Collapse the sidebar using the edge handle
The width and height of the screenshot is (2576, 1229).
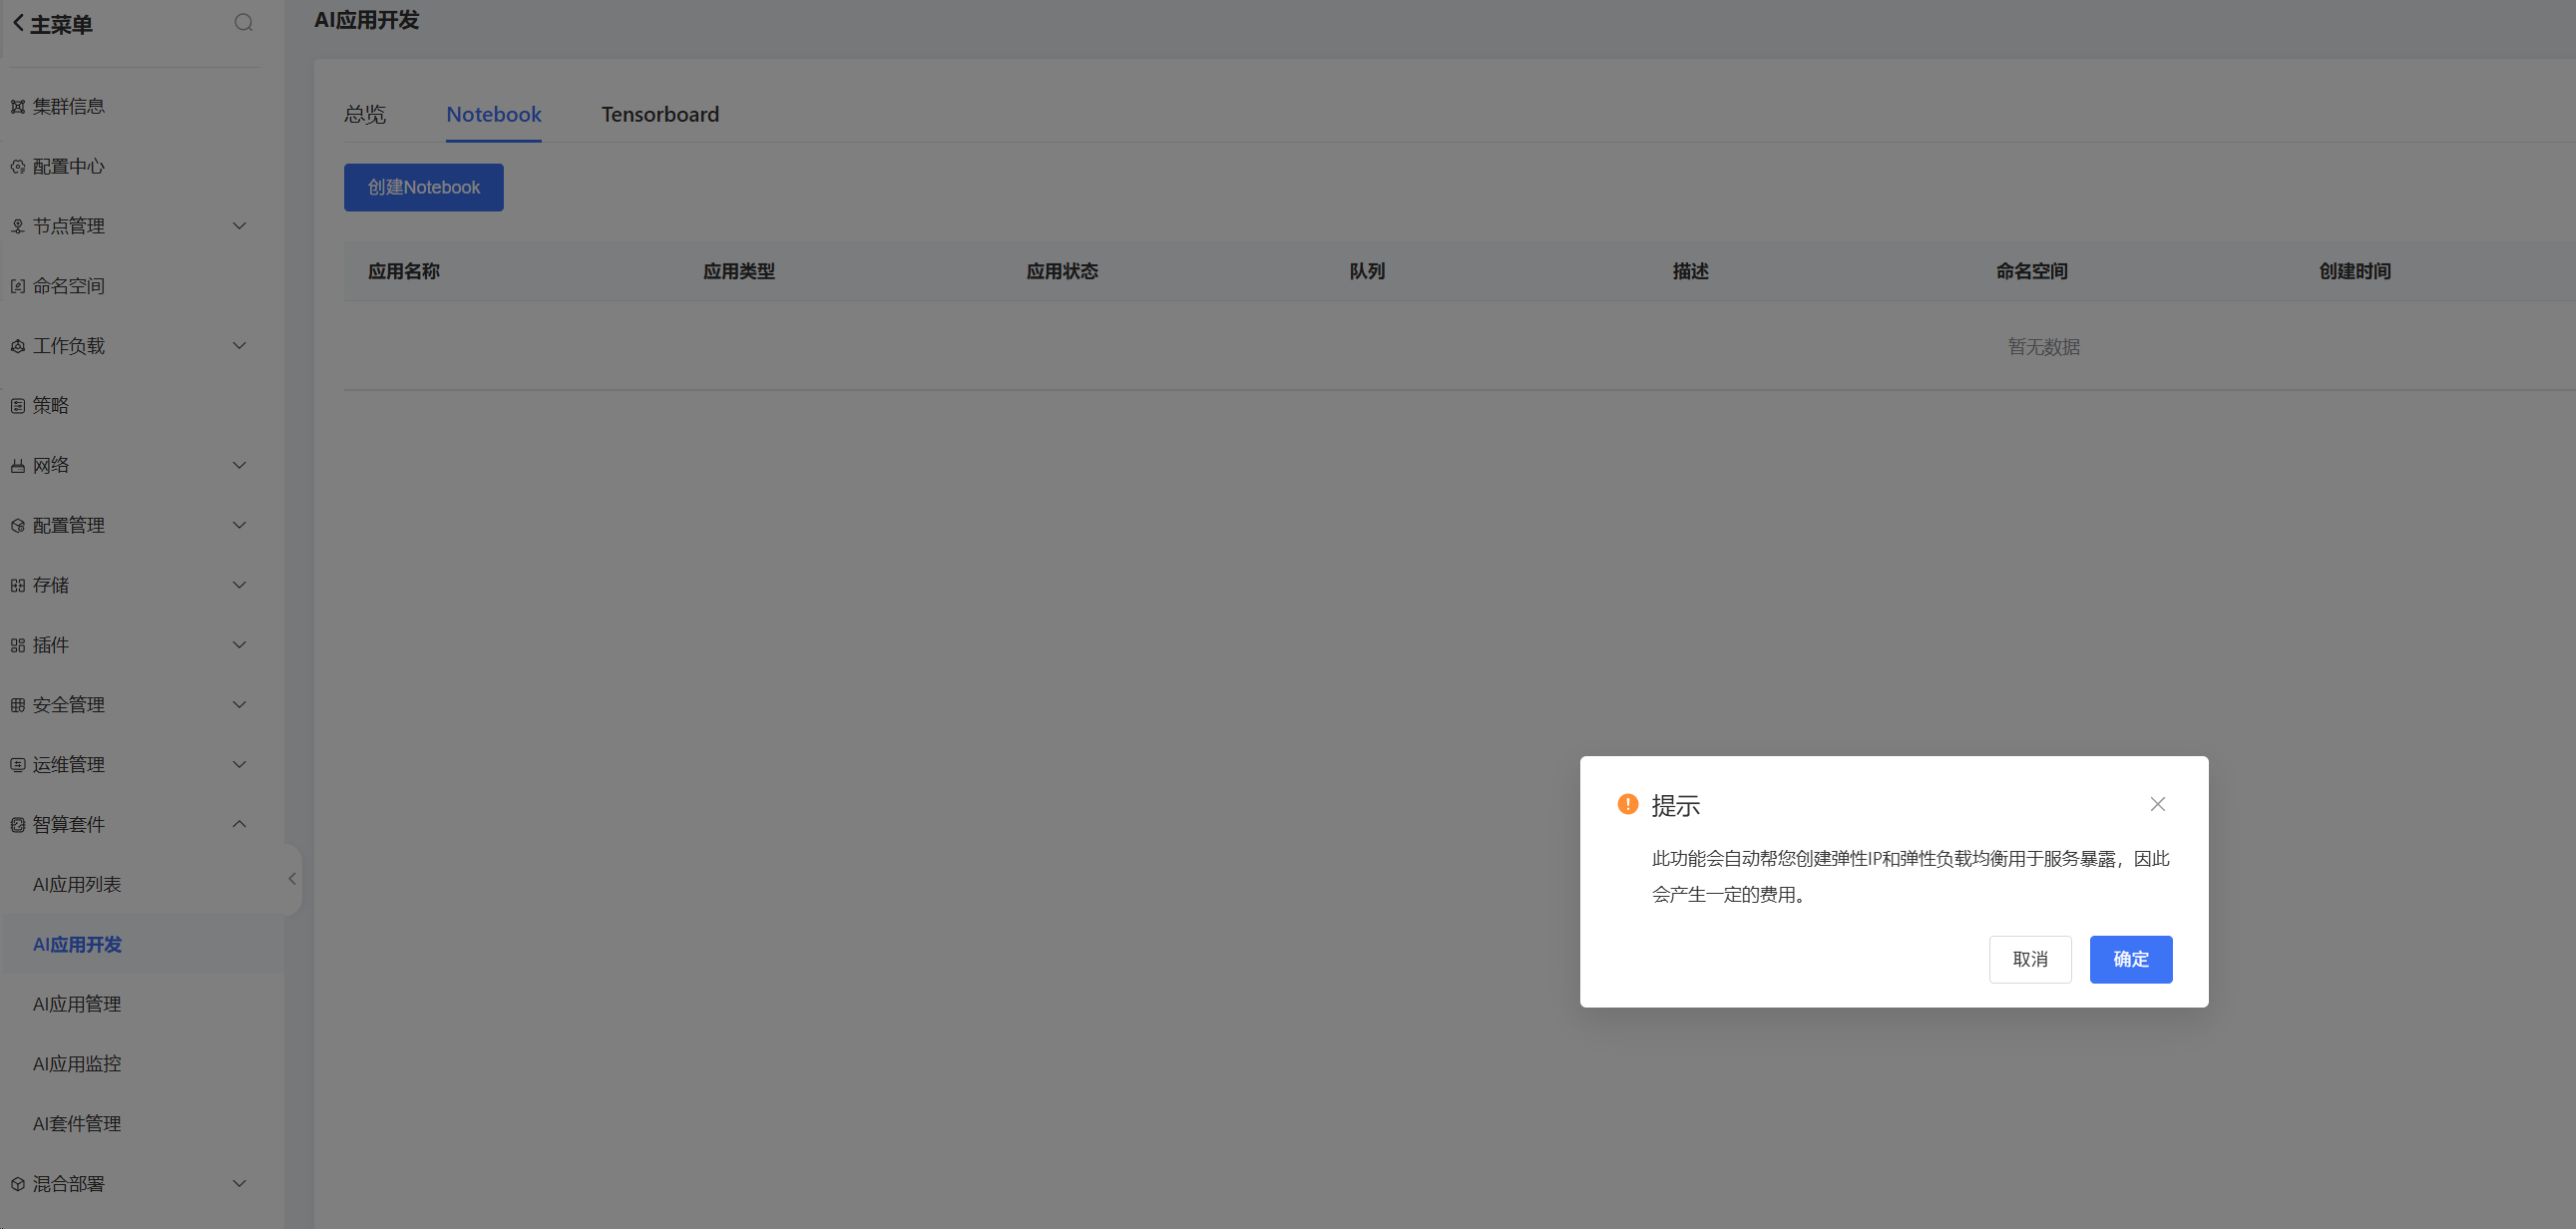(x=292, y=879)
